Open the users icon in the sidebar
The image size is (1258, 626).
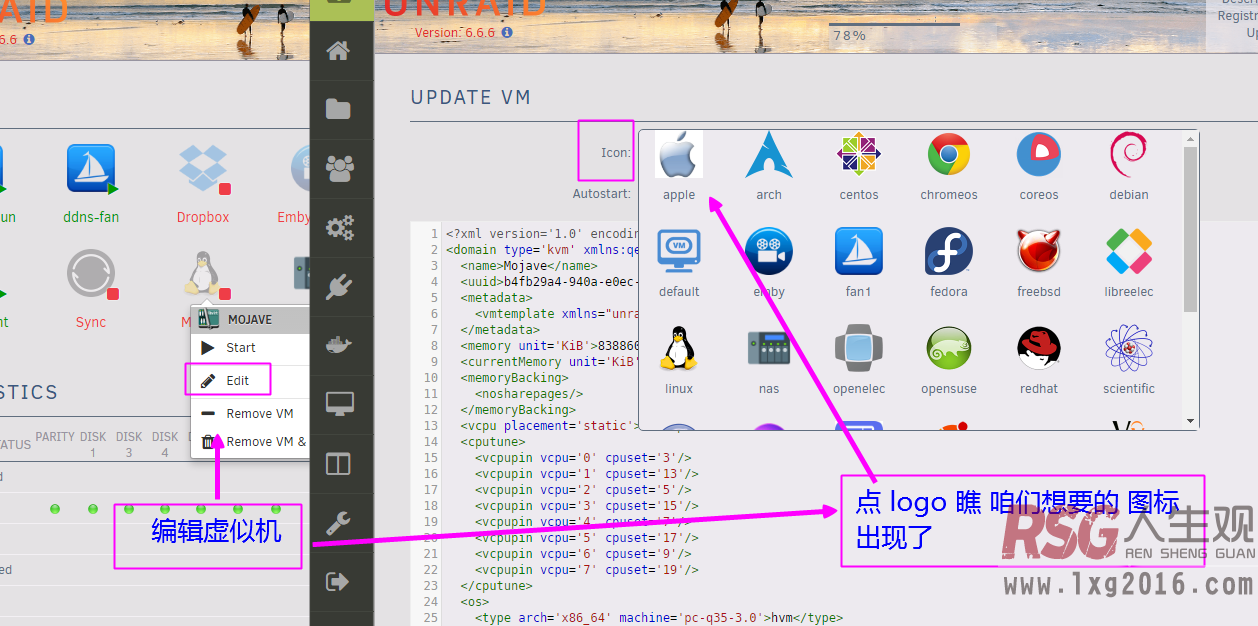pyautogui.click(x=340, y=168)
